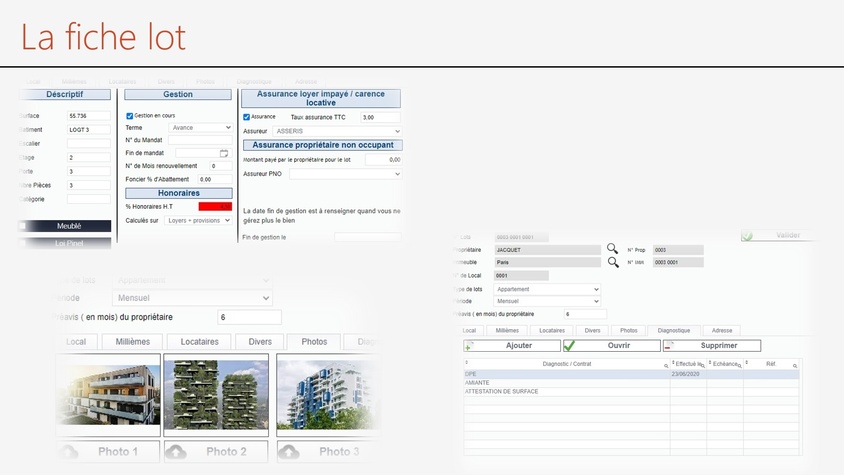
Task: Open the Assureur dropdown showing ASSERIS
Action: point(337,131)
